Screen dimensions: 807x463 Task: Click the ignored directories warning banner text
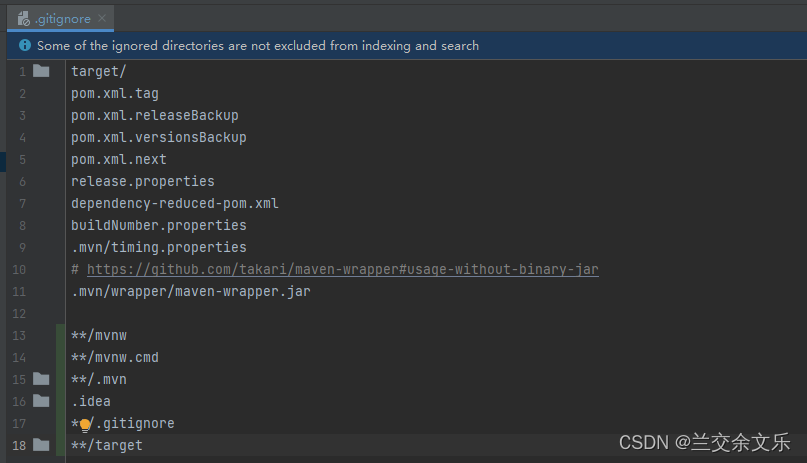point(257,45)
